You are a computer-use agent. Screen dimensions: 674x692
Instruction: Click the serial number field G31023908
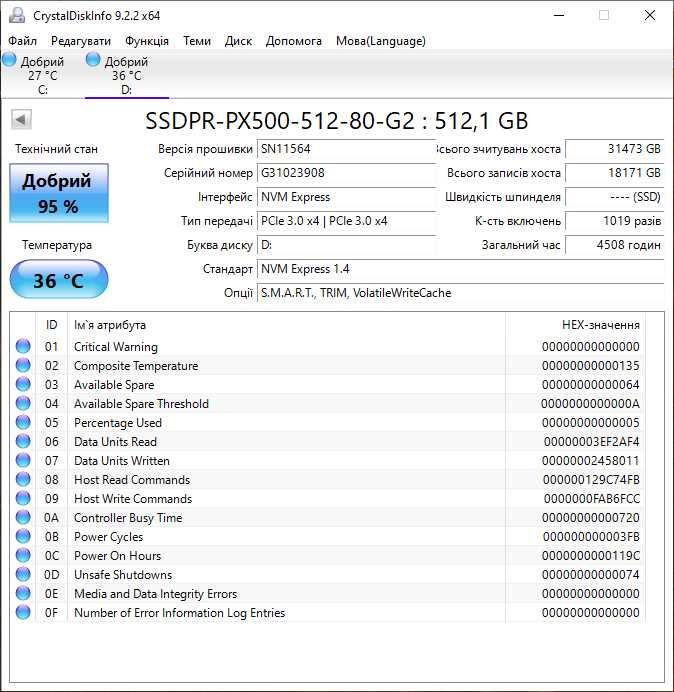click(x=346, y=173)
